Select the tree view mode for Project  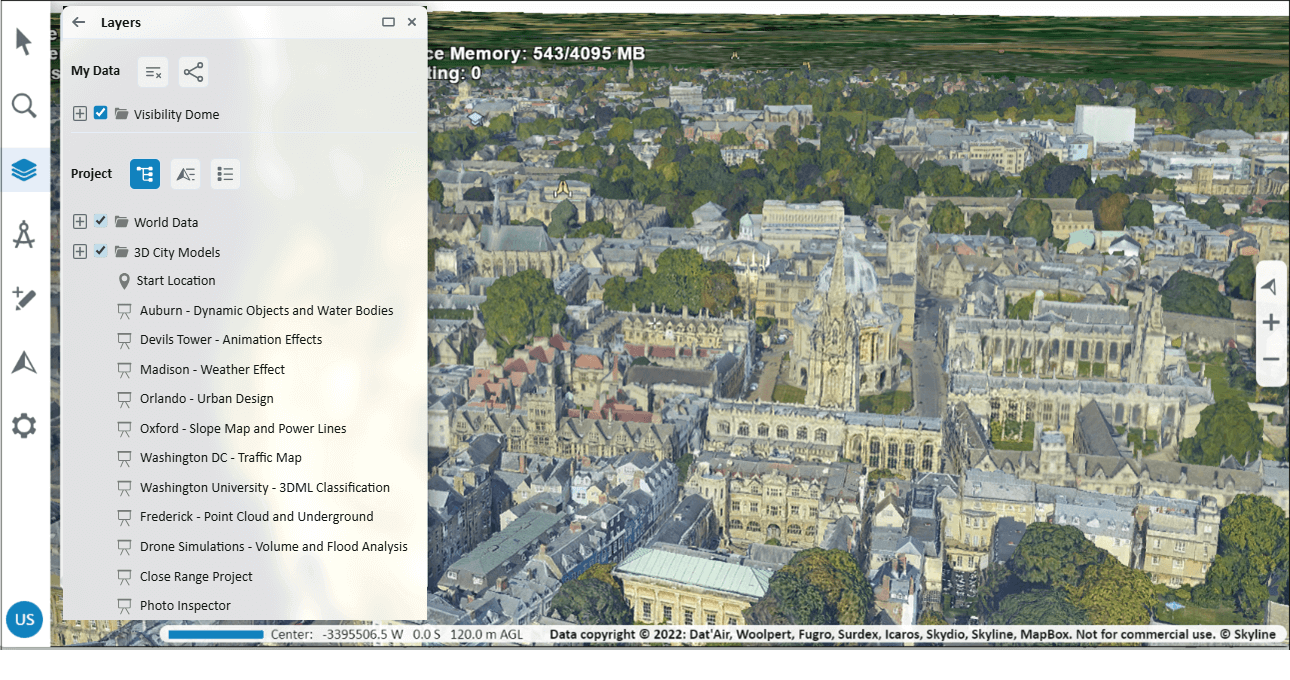coord(145,173)
